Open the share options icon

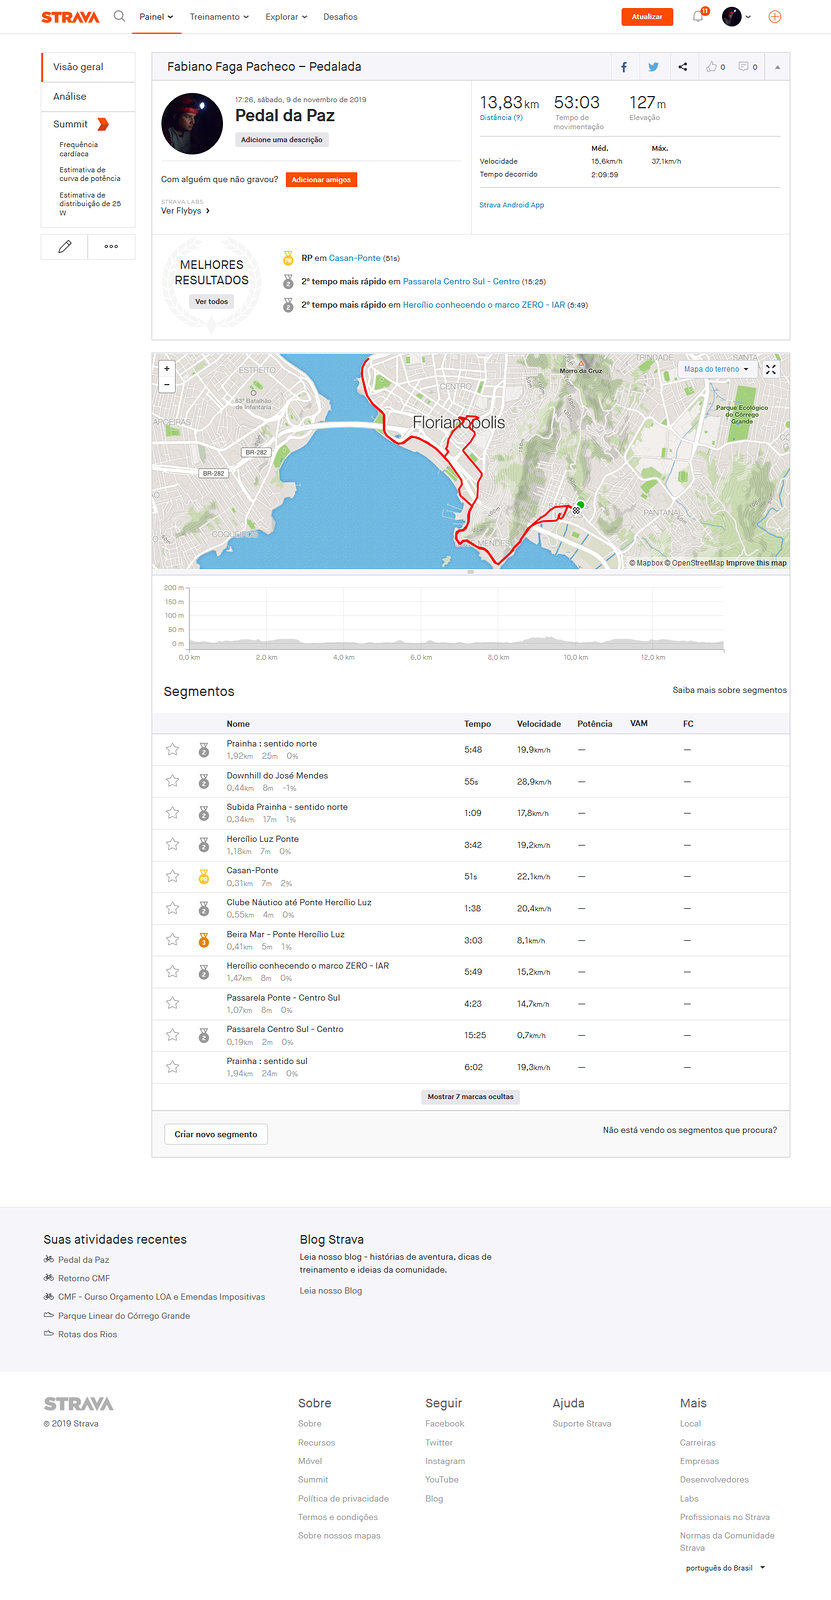click(x=682, y=67)
